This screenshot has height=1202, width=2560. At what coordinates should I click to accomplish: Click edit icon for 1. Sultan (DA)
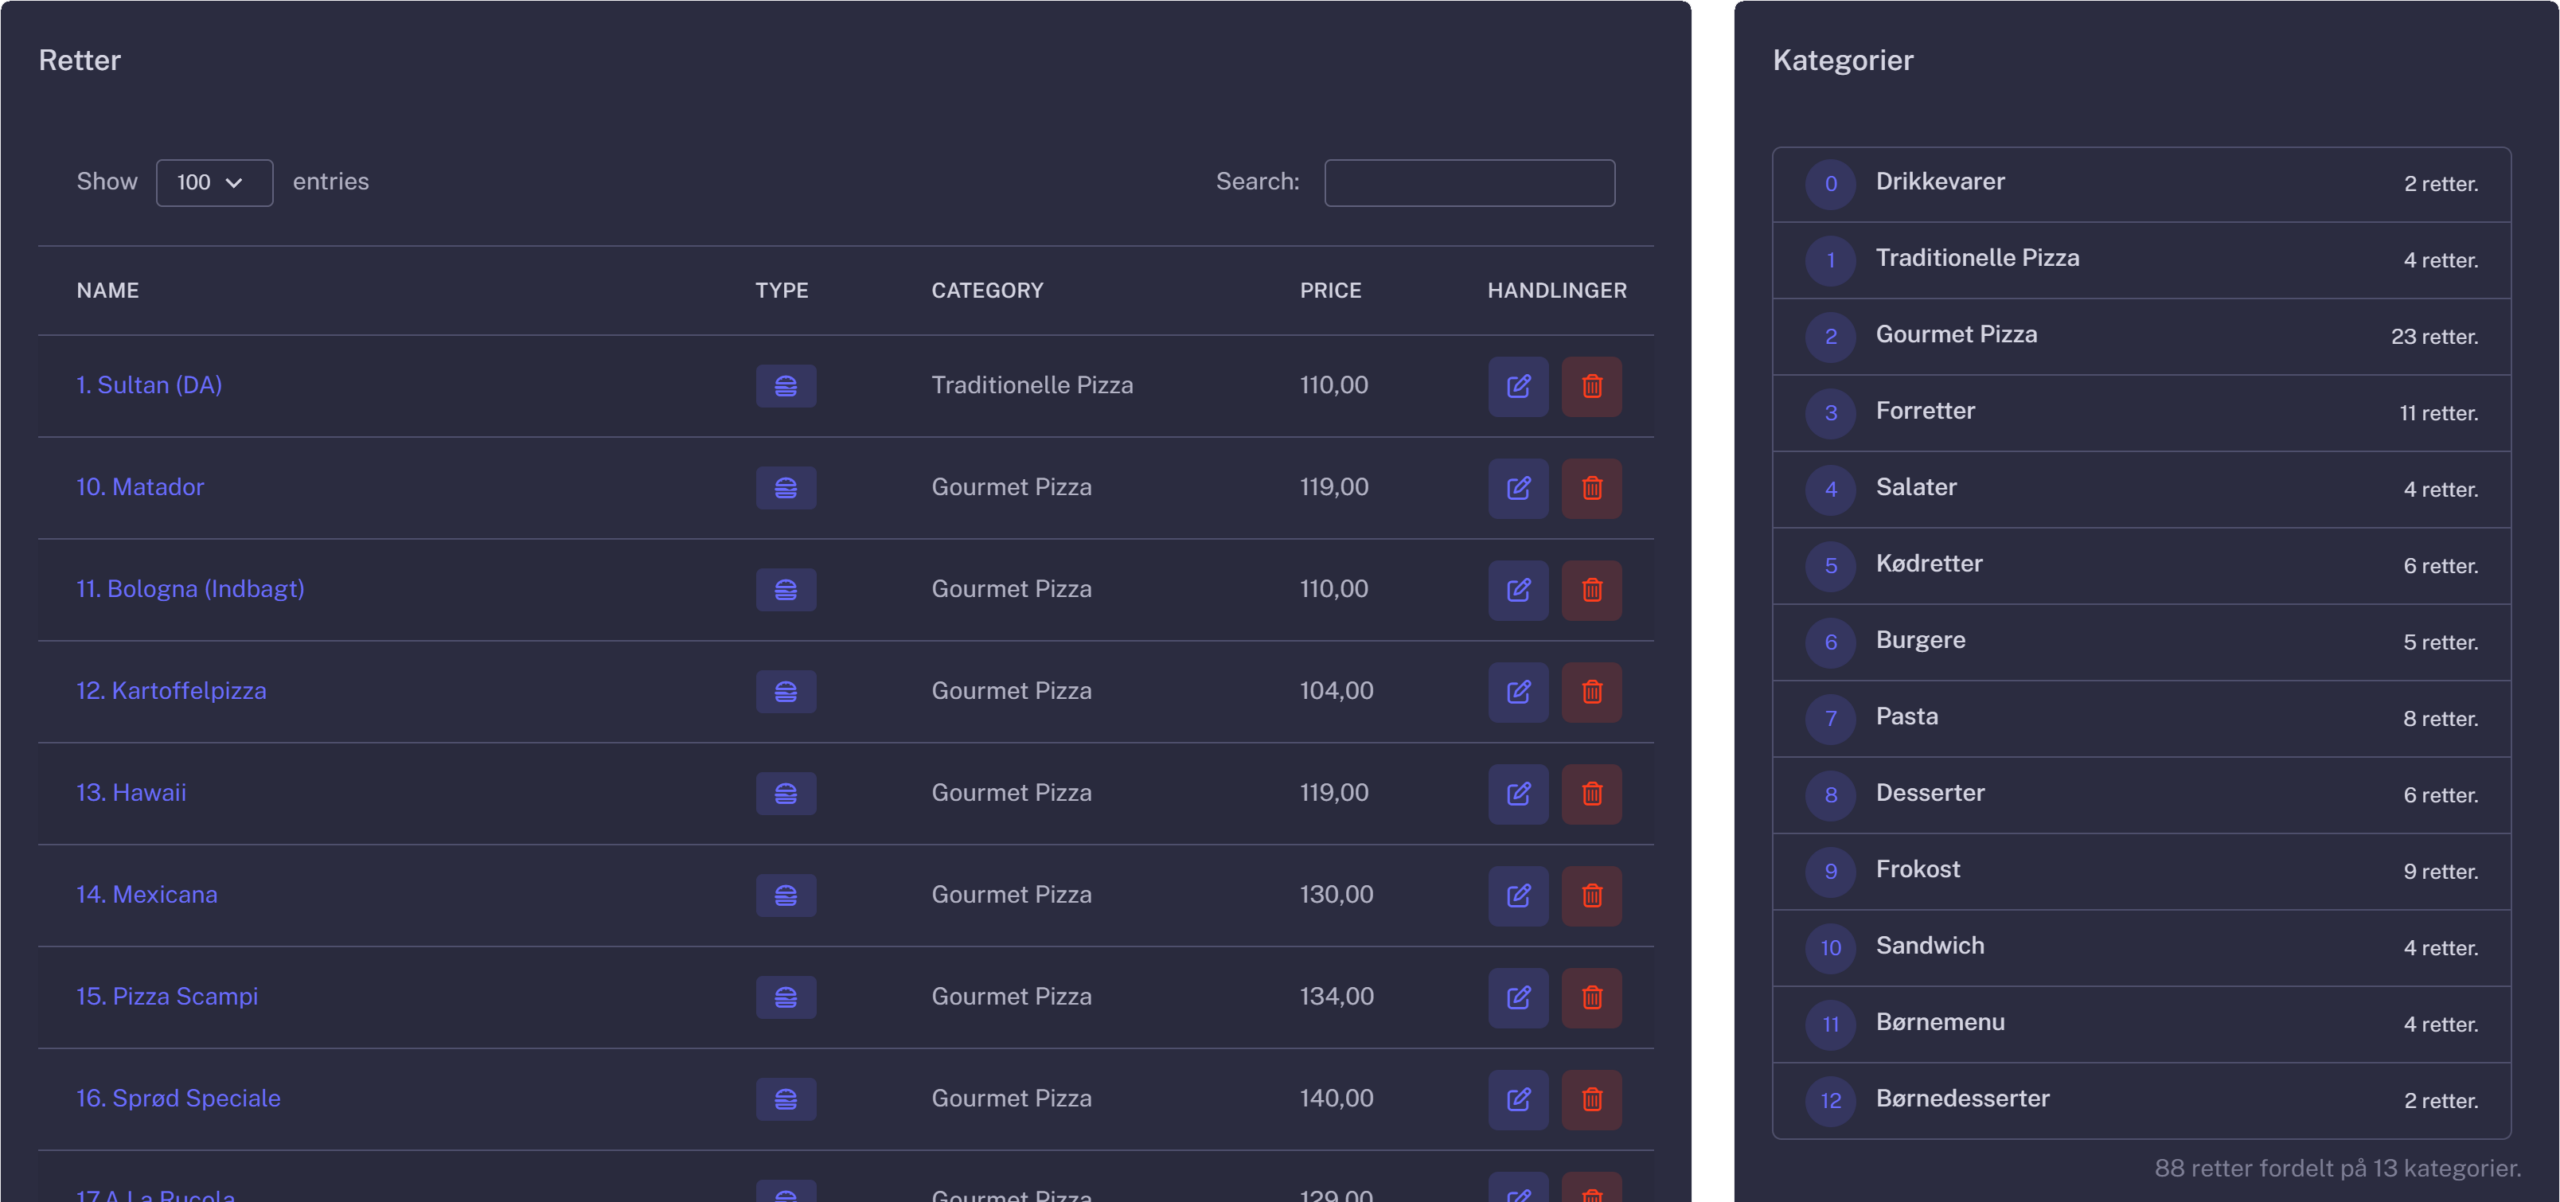1518,386
